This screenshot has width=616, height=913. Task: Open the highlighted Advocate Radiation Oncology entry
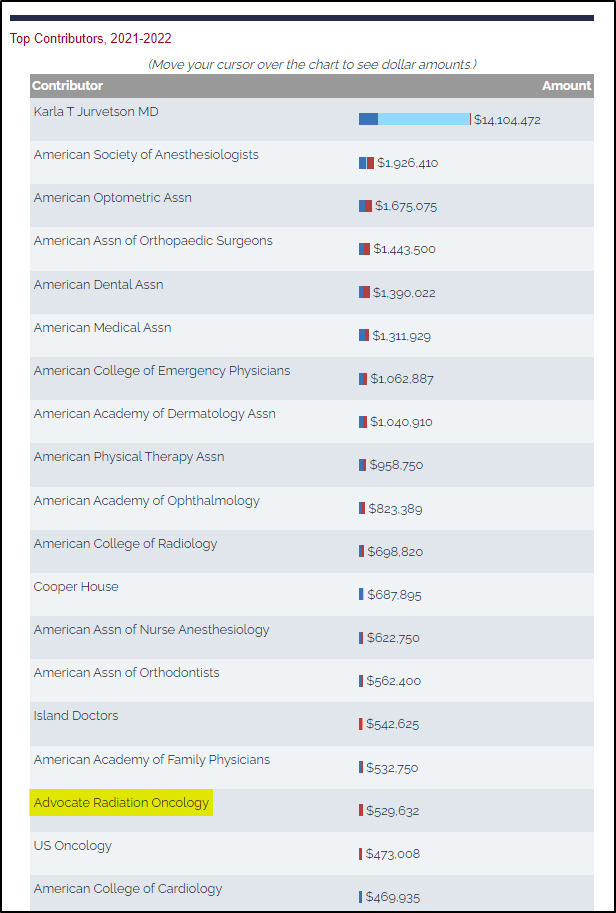tap(121, 803)
